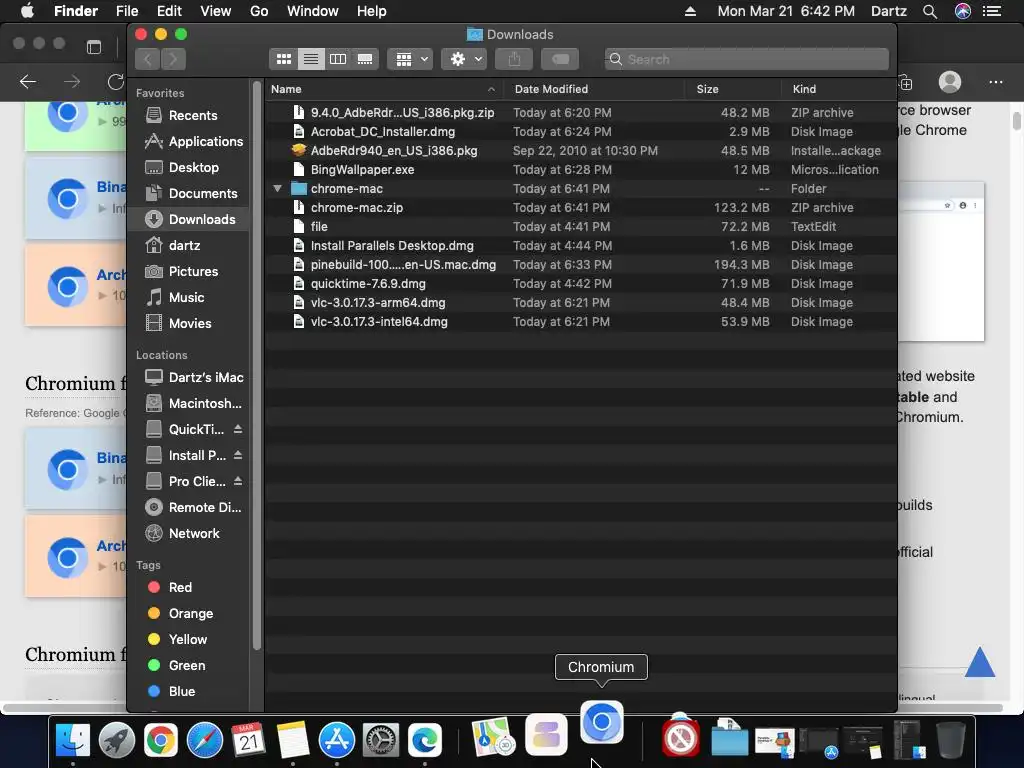1024x768 pixels.
Task: Open the dartz home folder
Action: click(x=189, y=246)
